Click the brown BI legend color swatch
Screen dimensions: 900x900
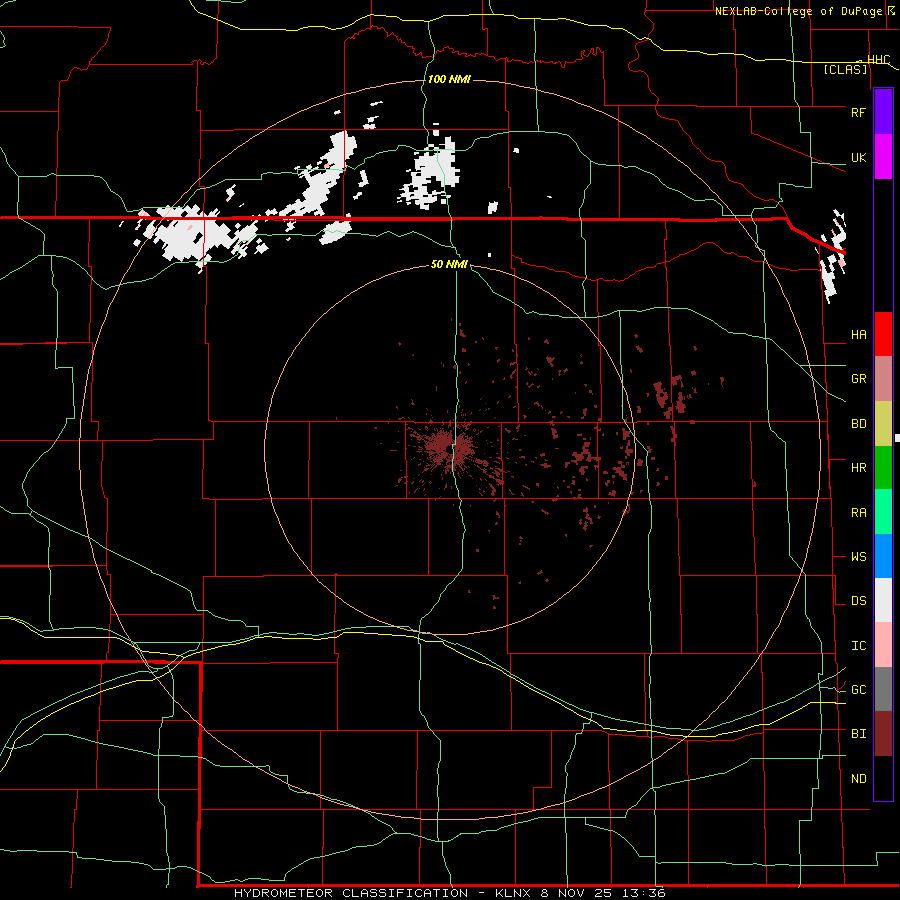[883, 734]
